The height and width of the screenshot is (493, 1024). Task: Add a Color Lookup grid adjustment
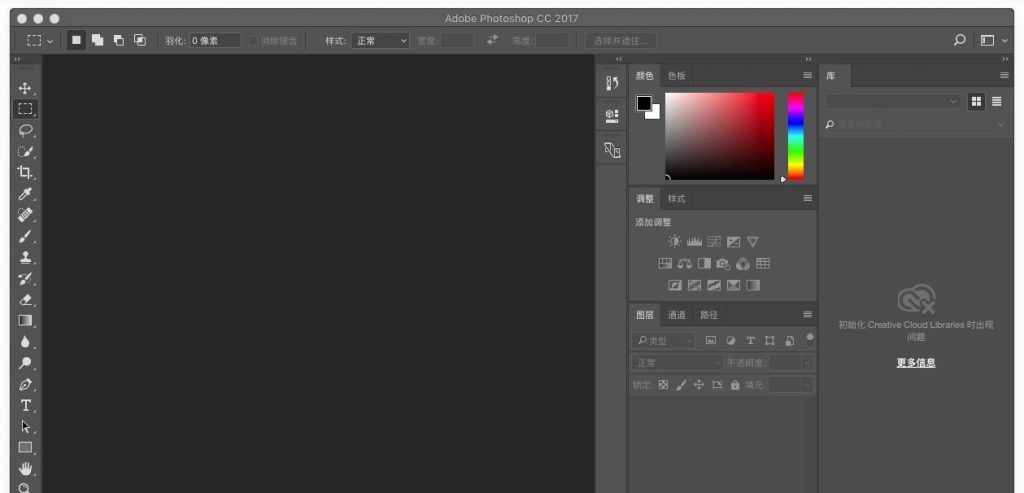coord(763,264)
